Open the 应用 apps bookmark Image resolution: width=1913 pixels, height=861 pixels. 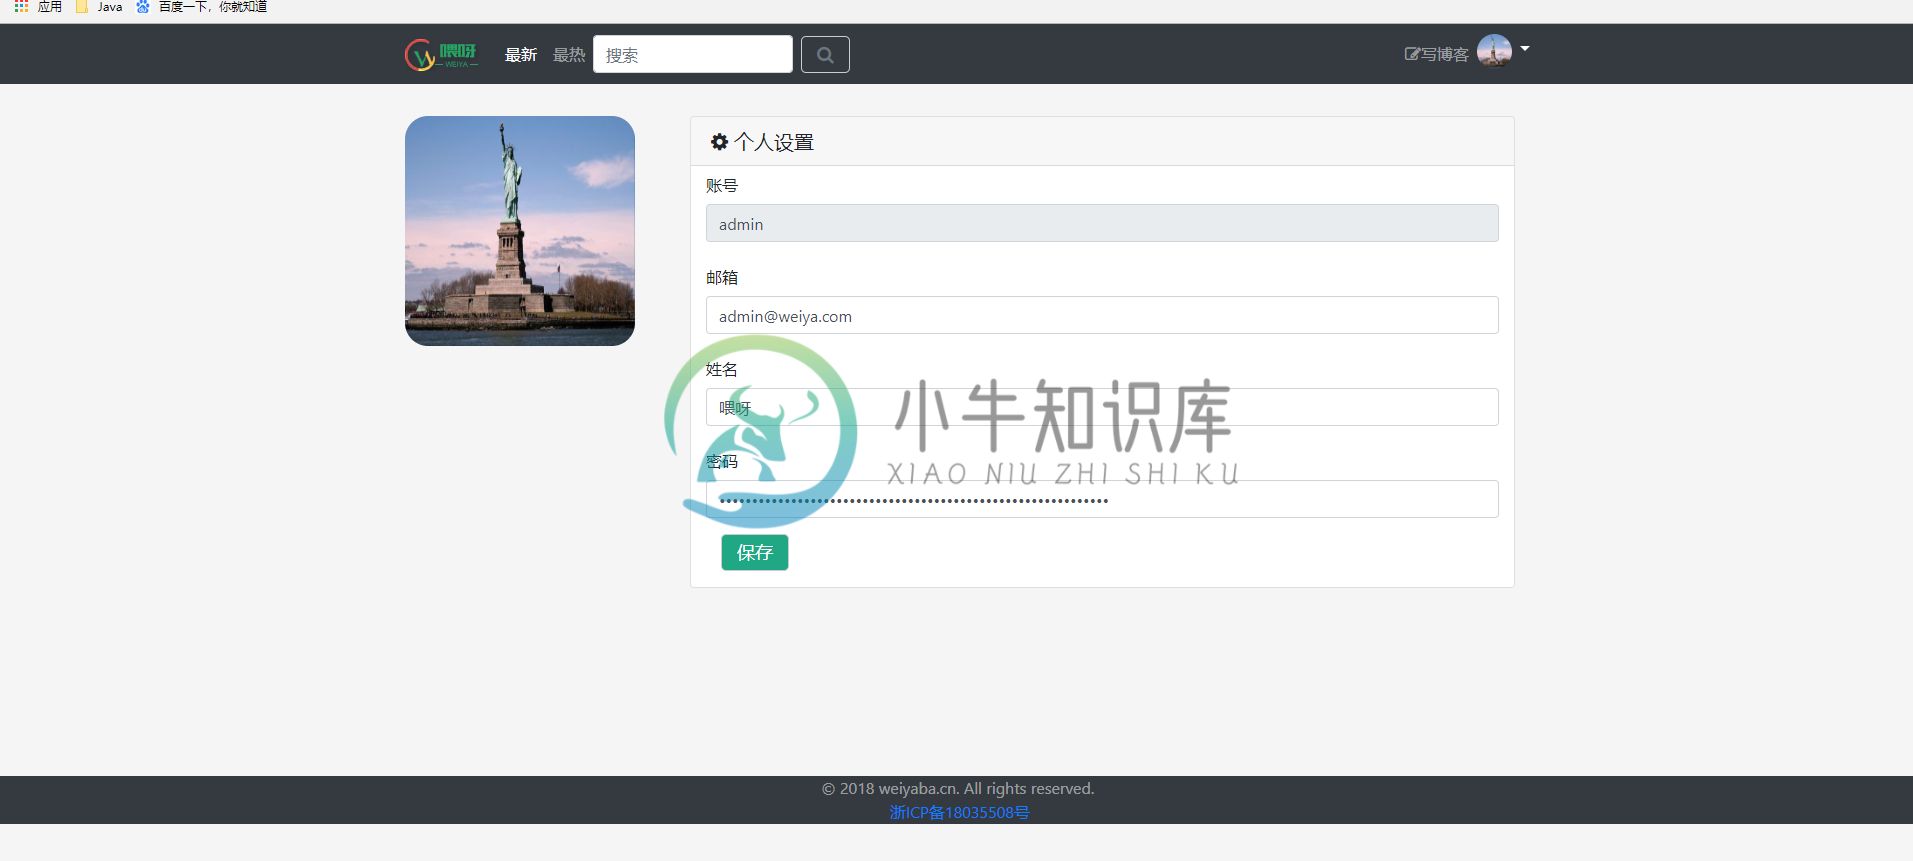39,7
